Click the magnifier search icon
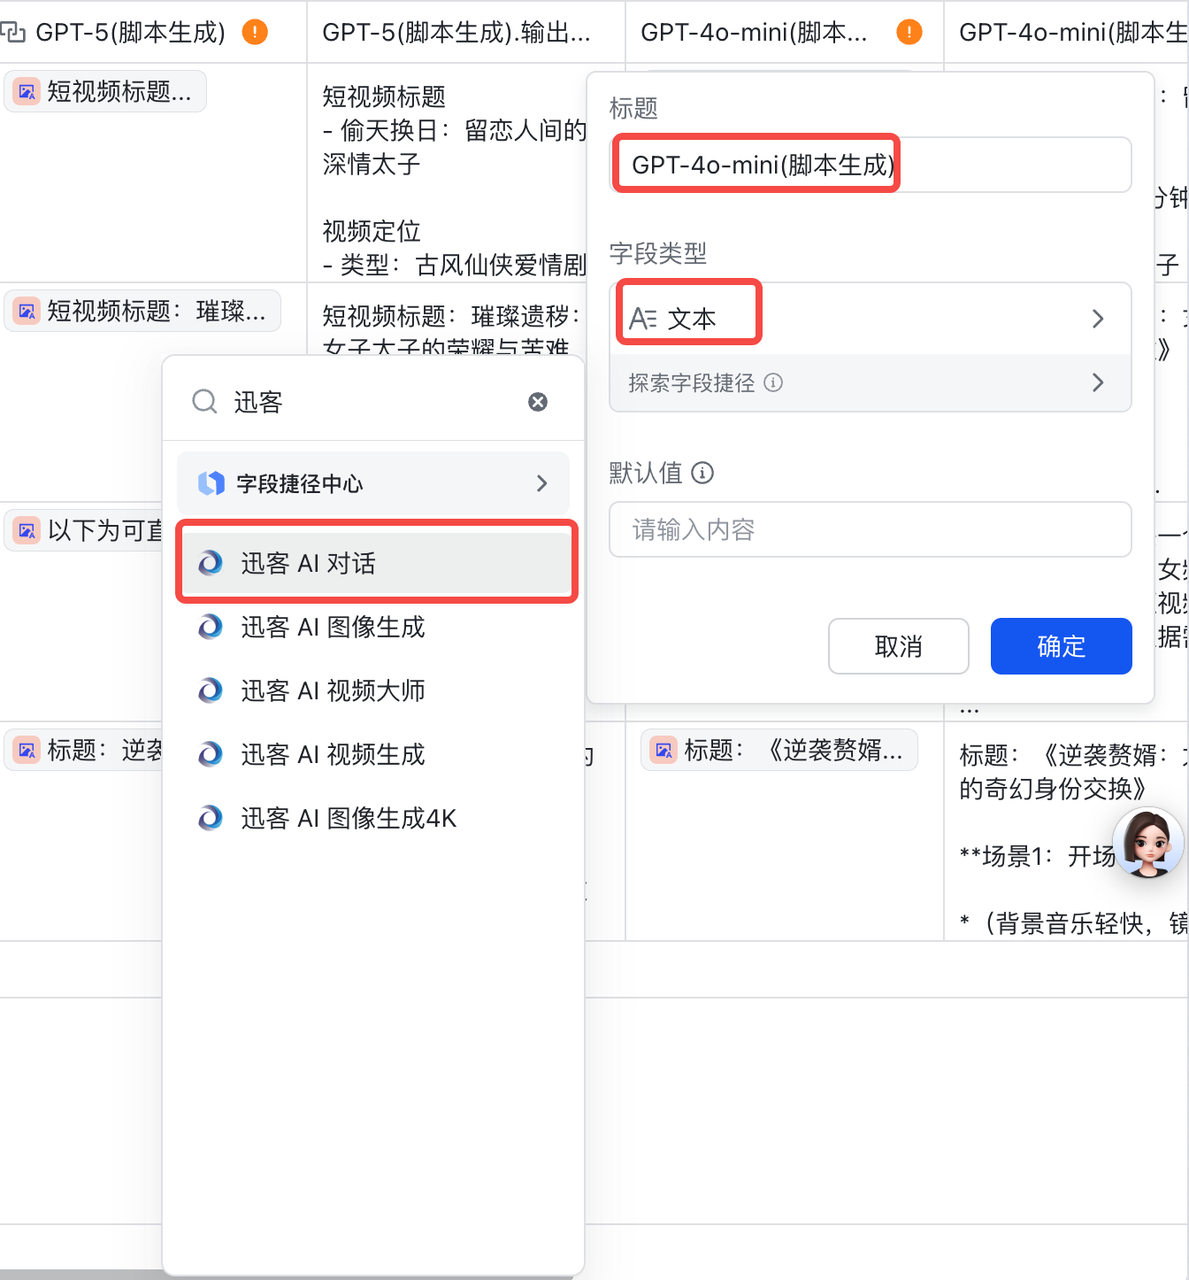Screen dimensions: 1189x1280 pyautogui.click(x=205, y=402)
